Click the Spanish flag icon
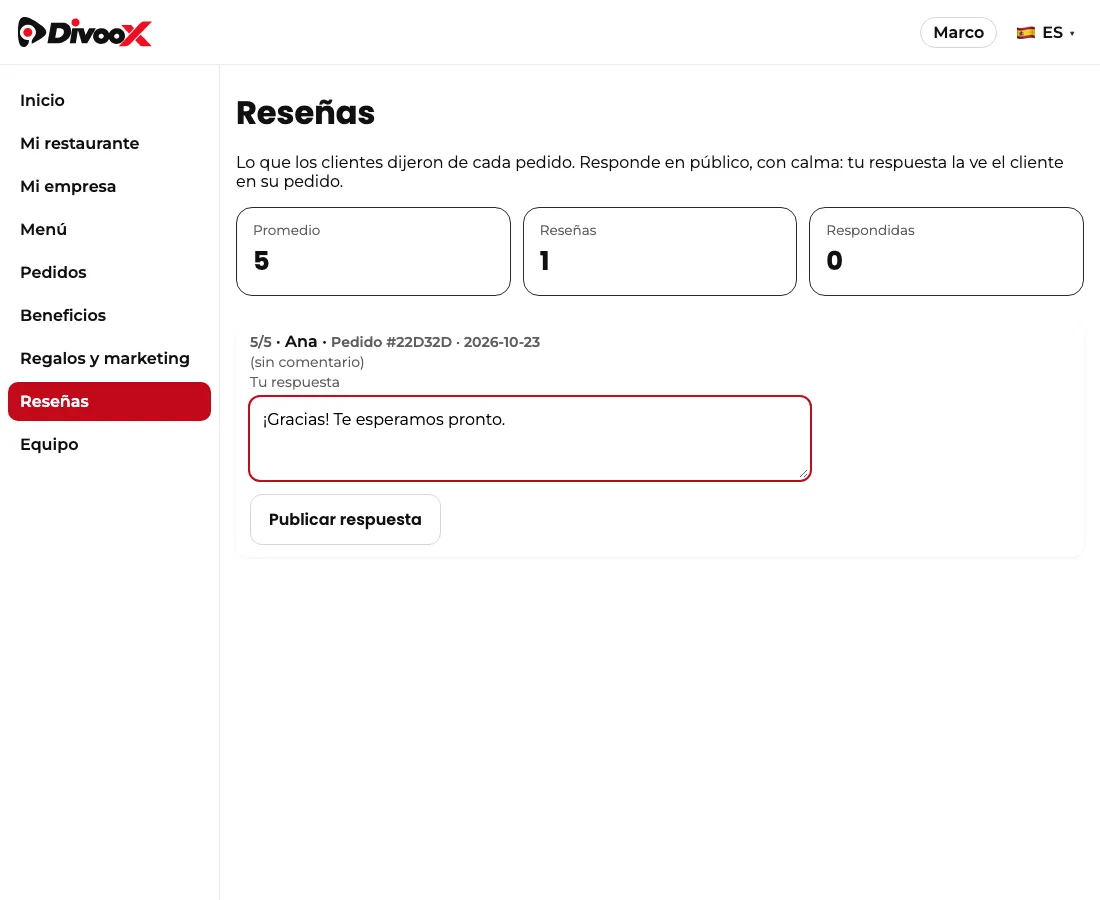This screenshot has height=900, width=1100. 1025,32
